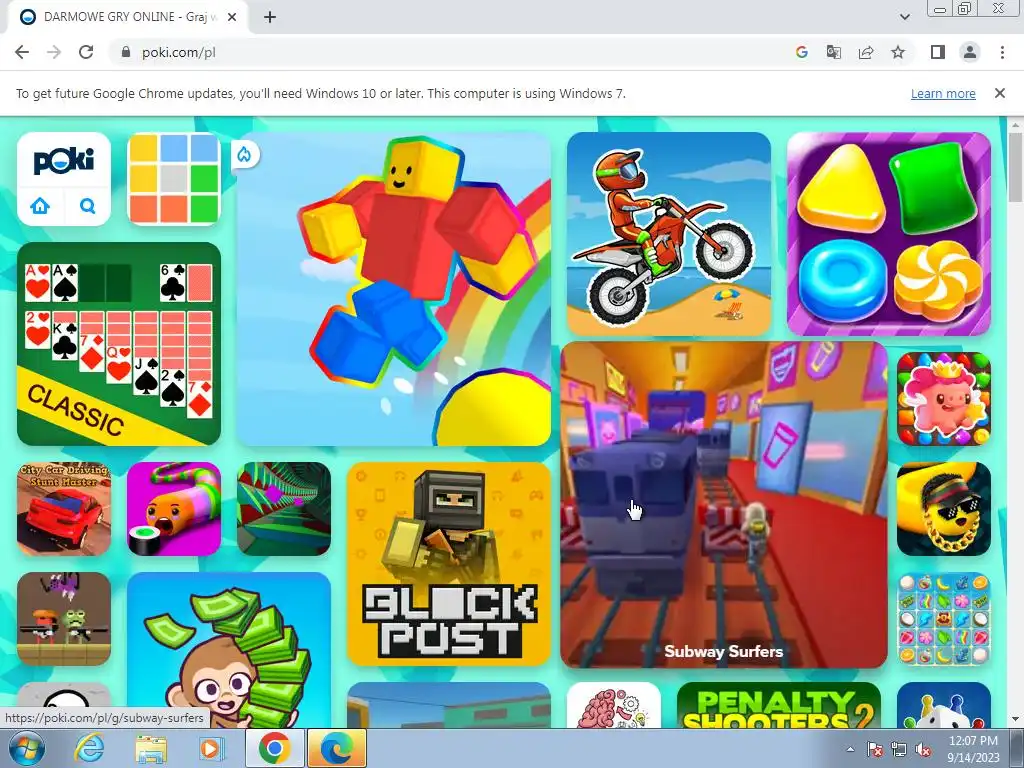Click the trending flame badge icon

pyautogui.click(x=244, y=154)
